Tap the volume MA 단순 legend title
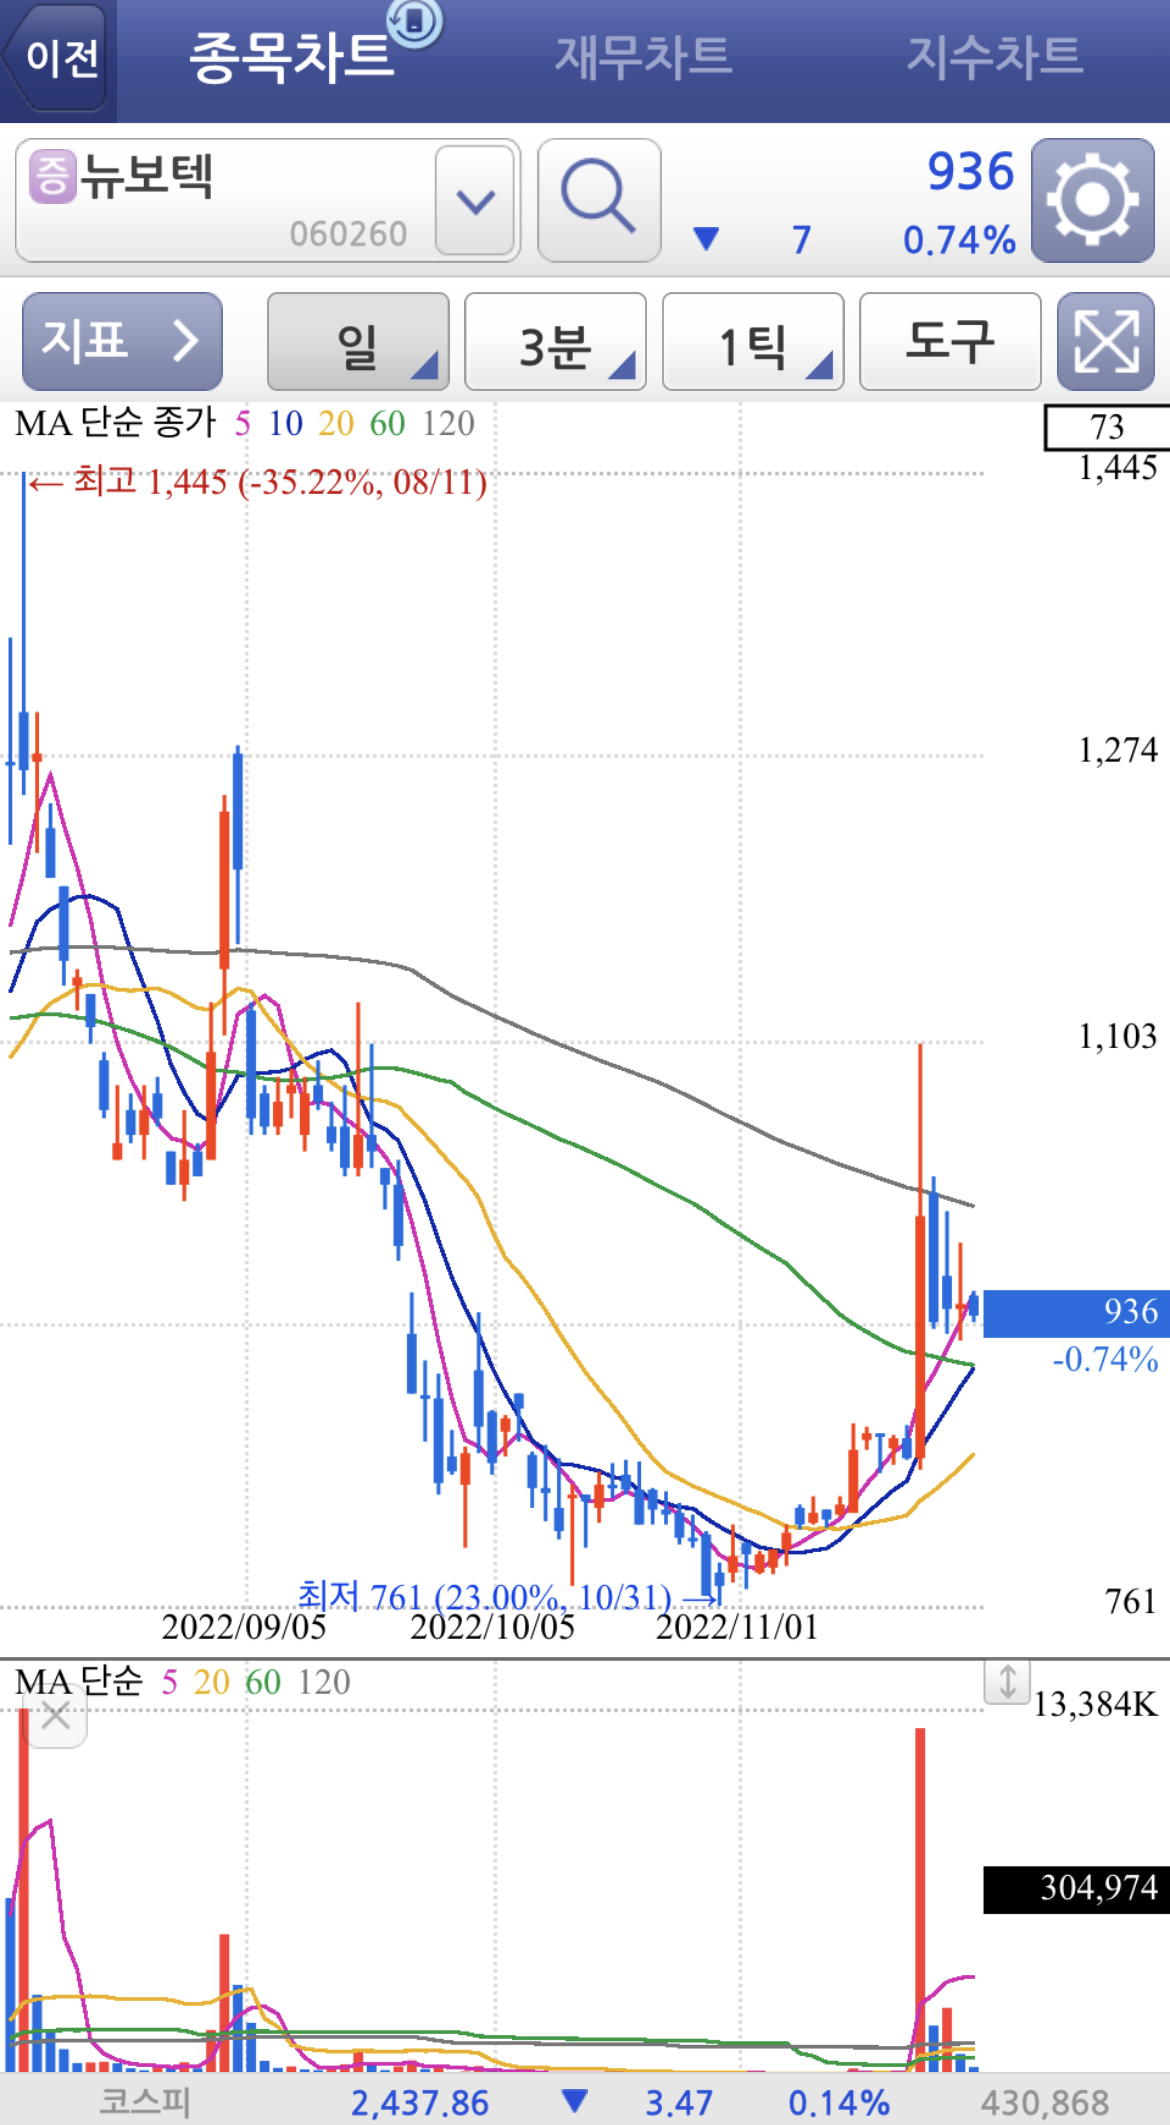This screenshot has width=1170, height=2125. (x=79, y=1682)
